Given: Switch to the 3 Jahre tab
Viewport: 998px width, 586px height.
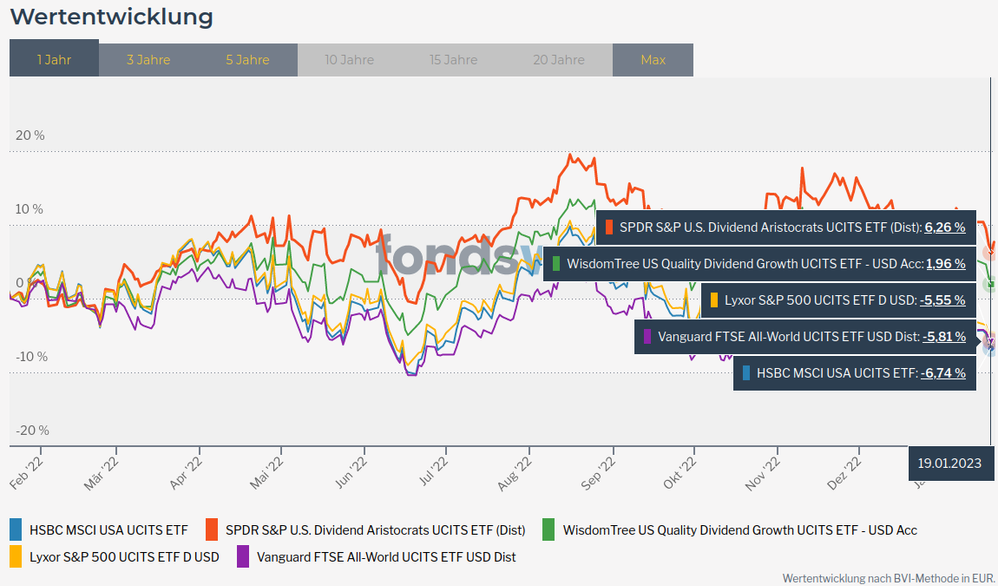Looking at the screenshot, I should 148,60.
